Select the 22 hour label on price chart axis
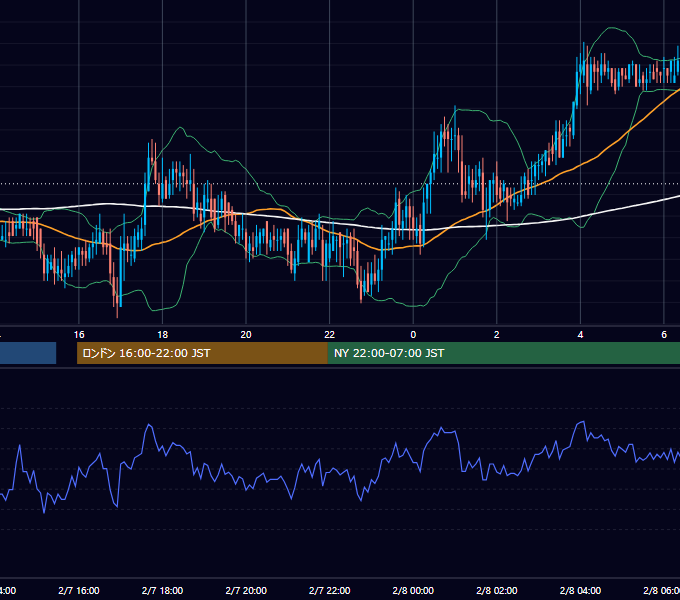 pos(330,335)
